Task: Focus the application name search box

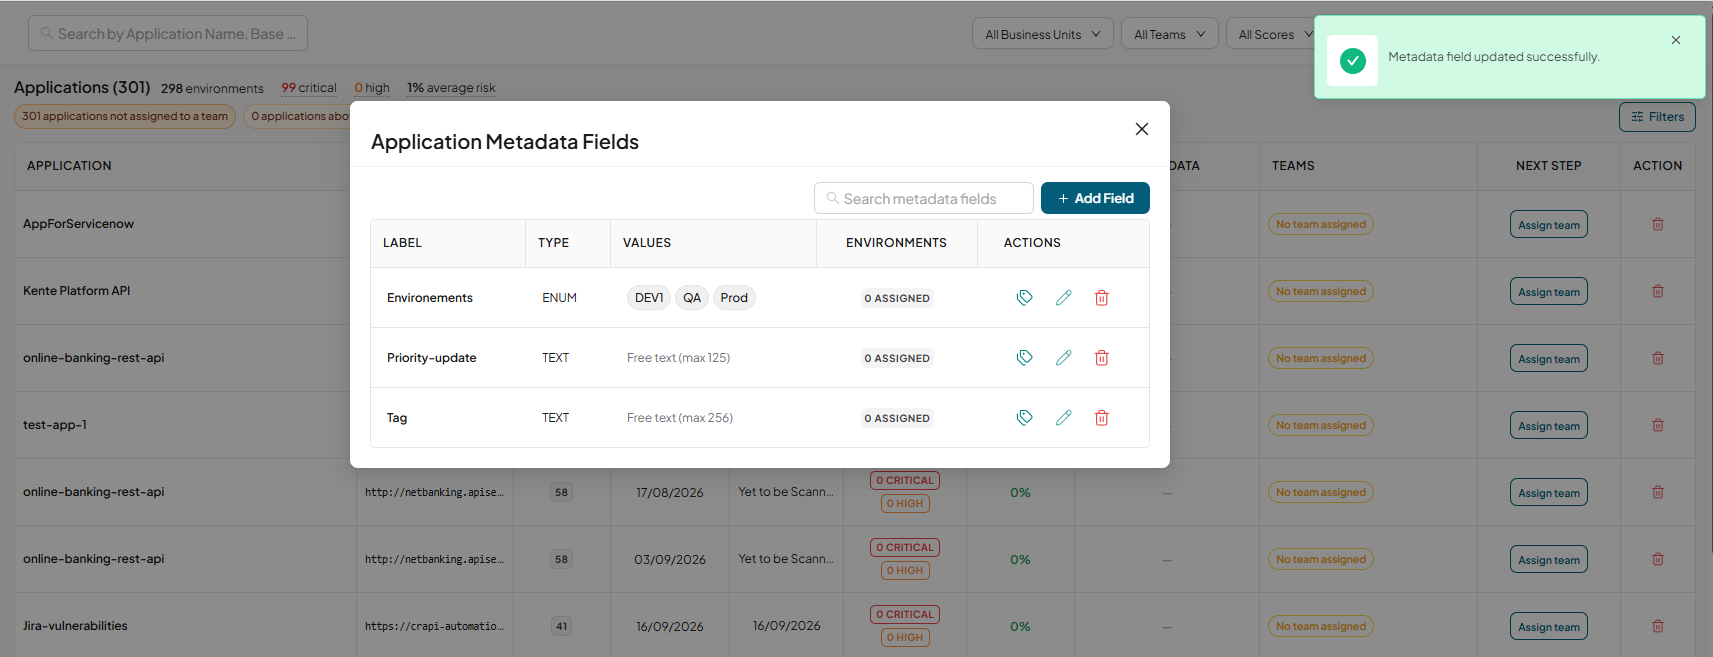Action: click(x=168, y=33)
